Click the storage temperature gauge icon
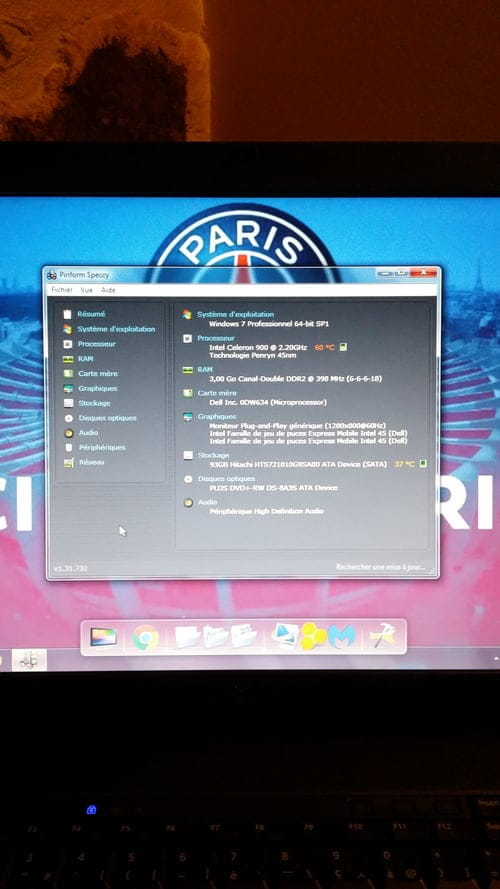 click(x=423, y=464)
